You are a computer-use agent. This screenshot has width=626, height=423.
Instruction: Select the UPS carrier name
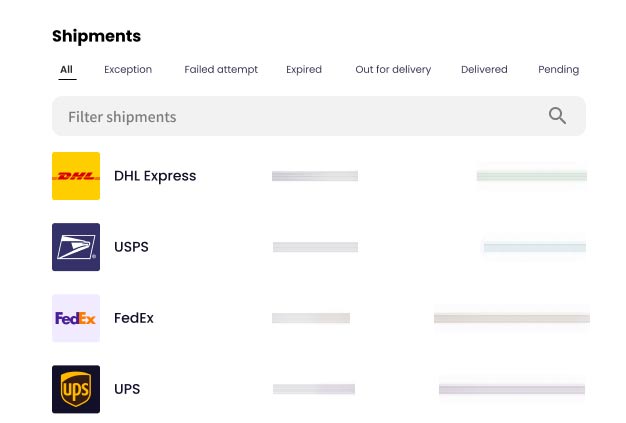coord(127,389)
